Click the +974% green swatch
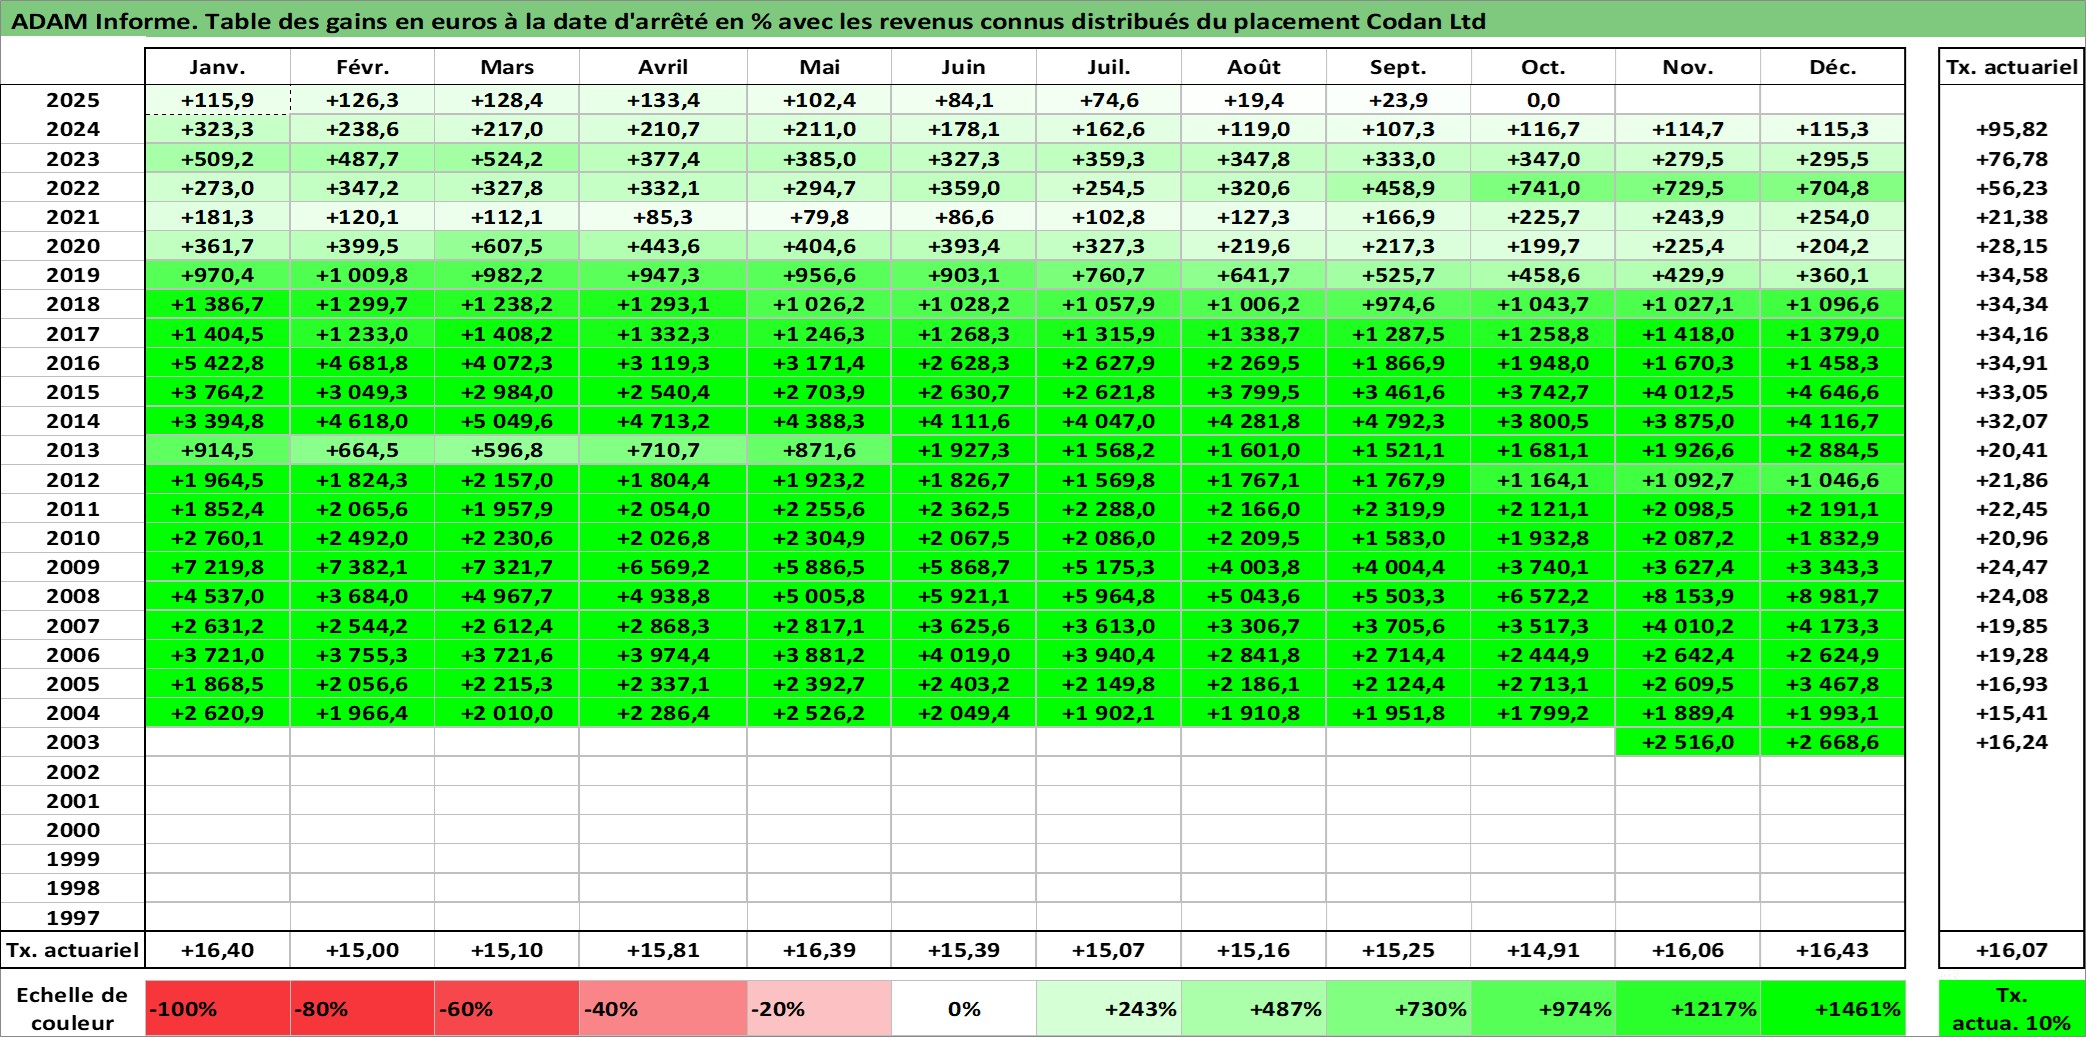 pos(1543,1008)
